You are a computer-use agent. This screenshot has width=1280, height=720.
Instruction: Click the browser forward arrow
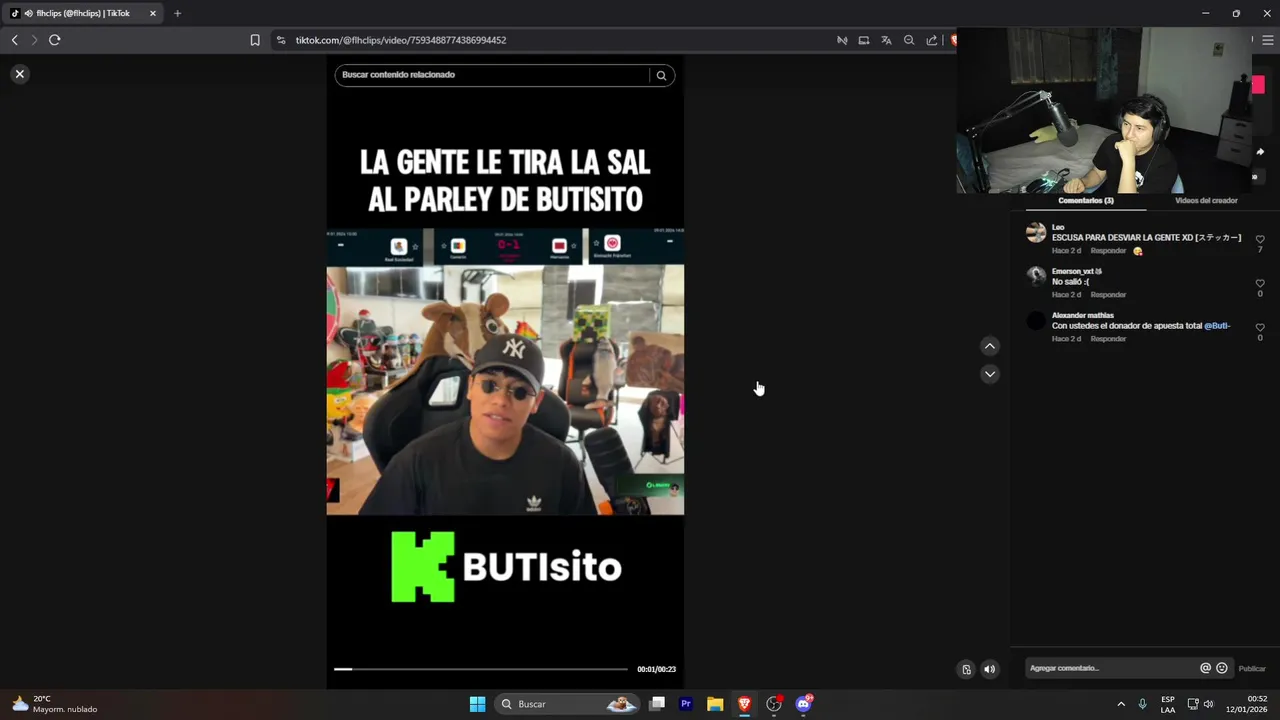(34, 40)
